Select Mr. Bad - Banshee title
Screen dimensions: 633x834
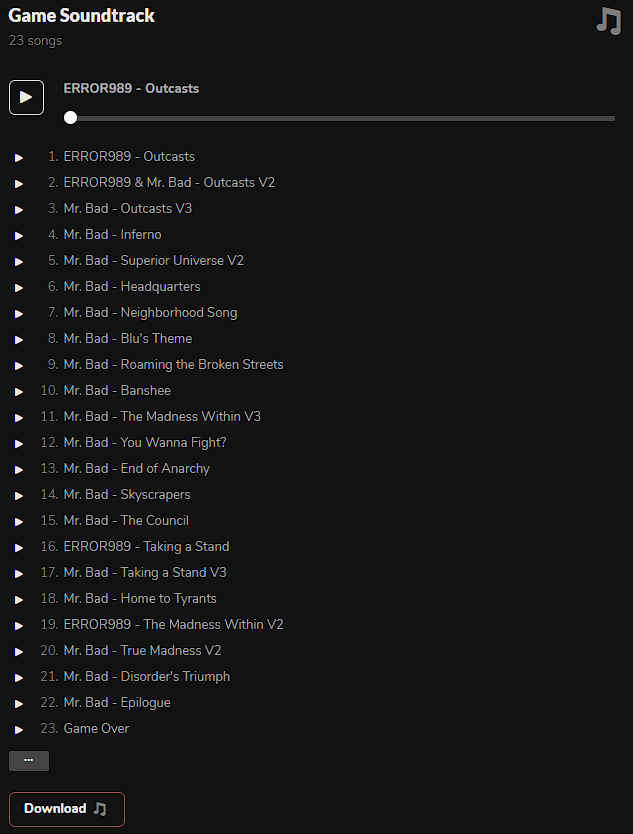[x=117, y=390]
